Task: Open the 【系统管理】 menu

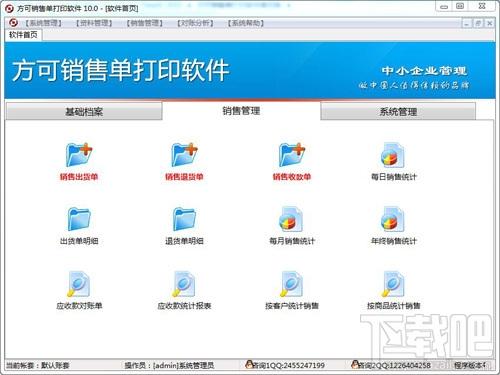Action: pyautogui.click(x=44, y=23)
